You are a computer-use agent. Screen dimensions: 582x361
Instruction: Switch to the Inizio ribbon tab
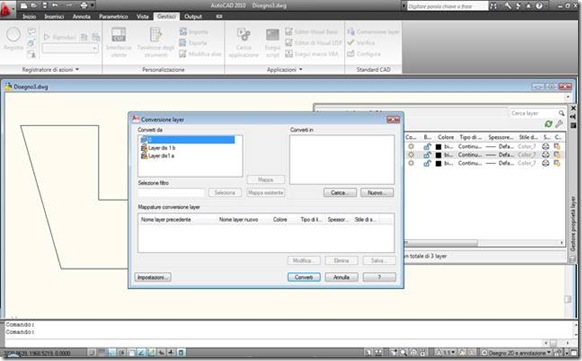(x=29, y=16)
